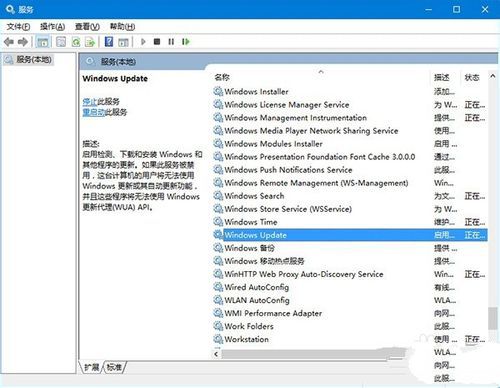Switch to the 扩展 tab
The height and width of the screenshot is (388, 500).
point(92,367)
